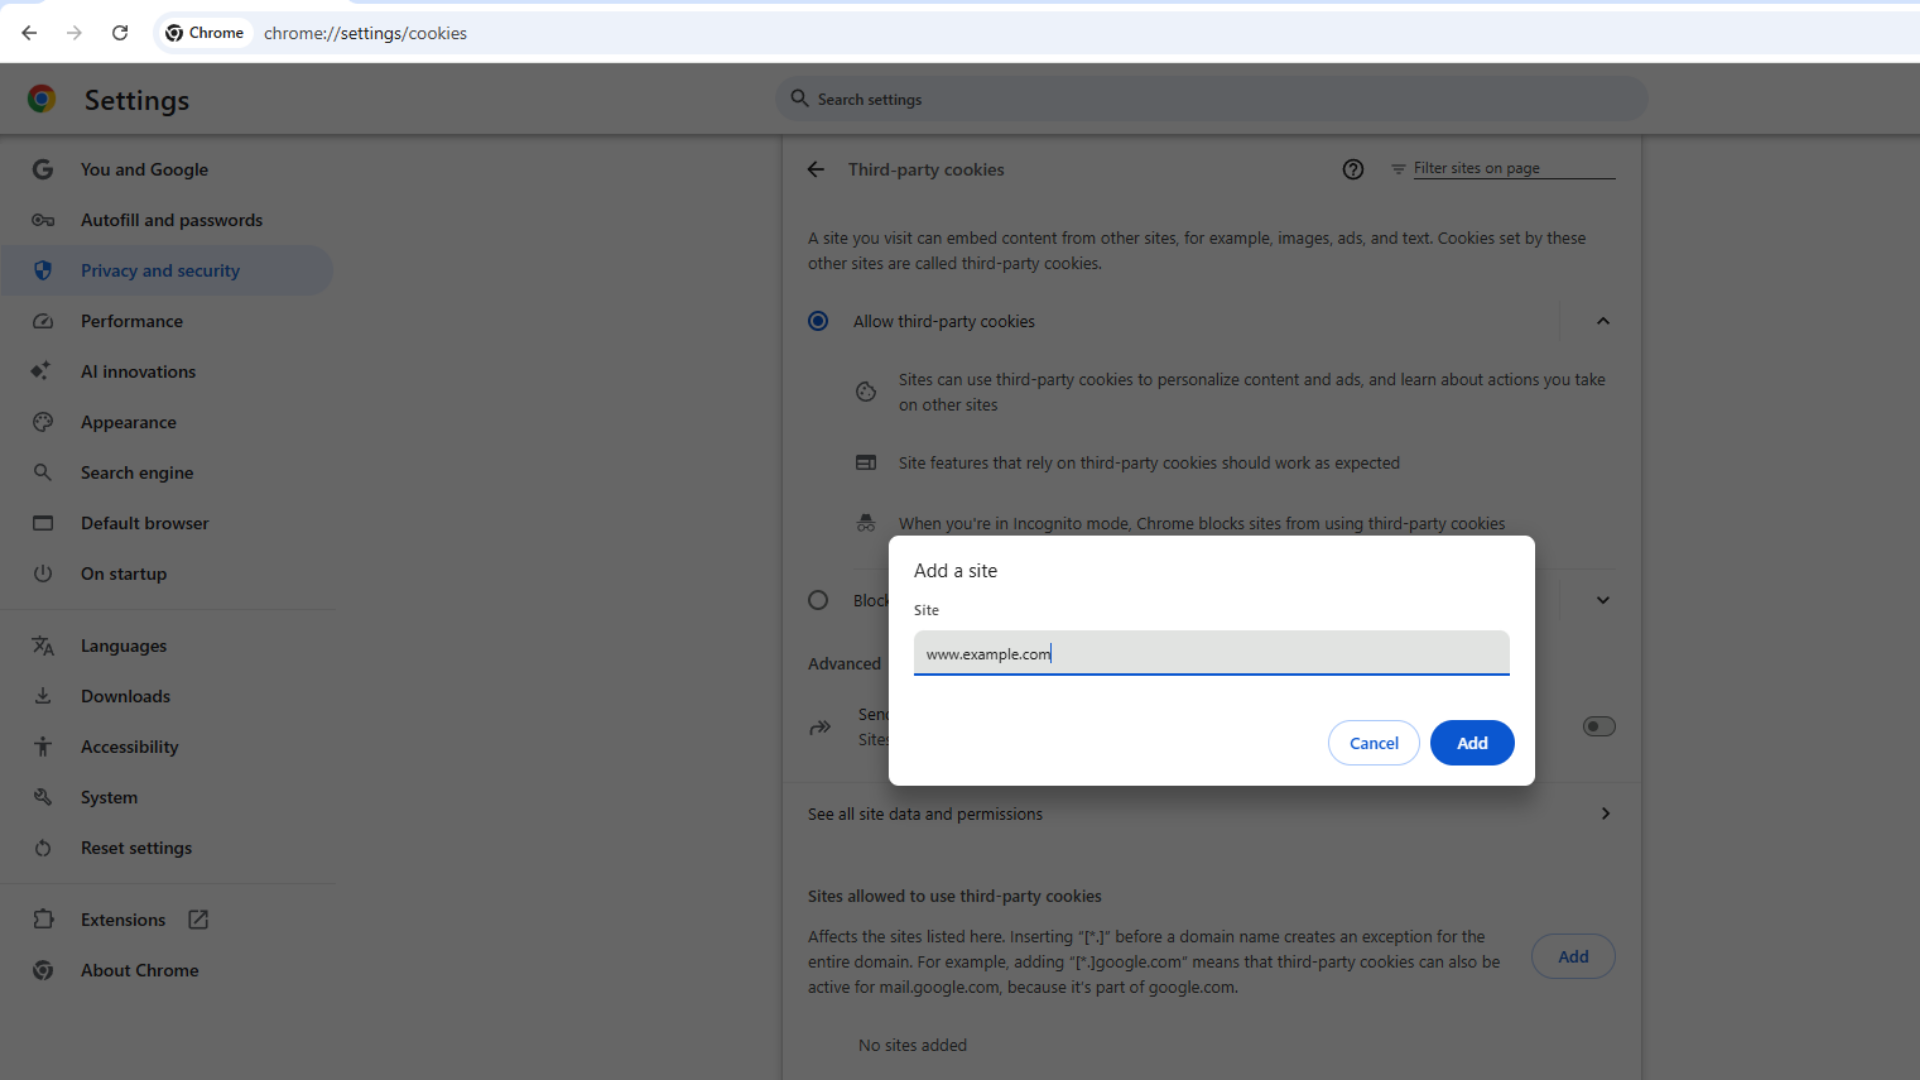Click the Sites allowed to use third-party cookies heading
1920x1080 pixels.
pyautogui.click(x=954, y=896)
